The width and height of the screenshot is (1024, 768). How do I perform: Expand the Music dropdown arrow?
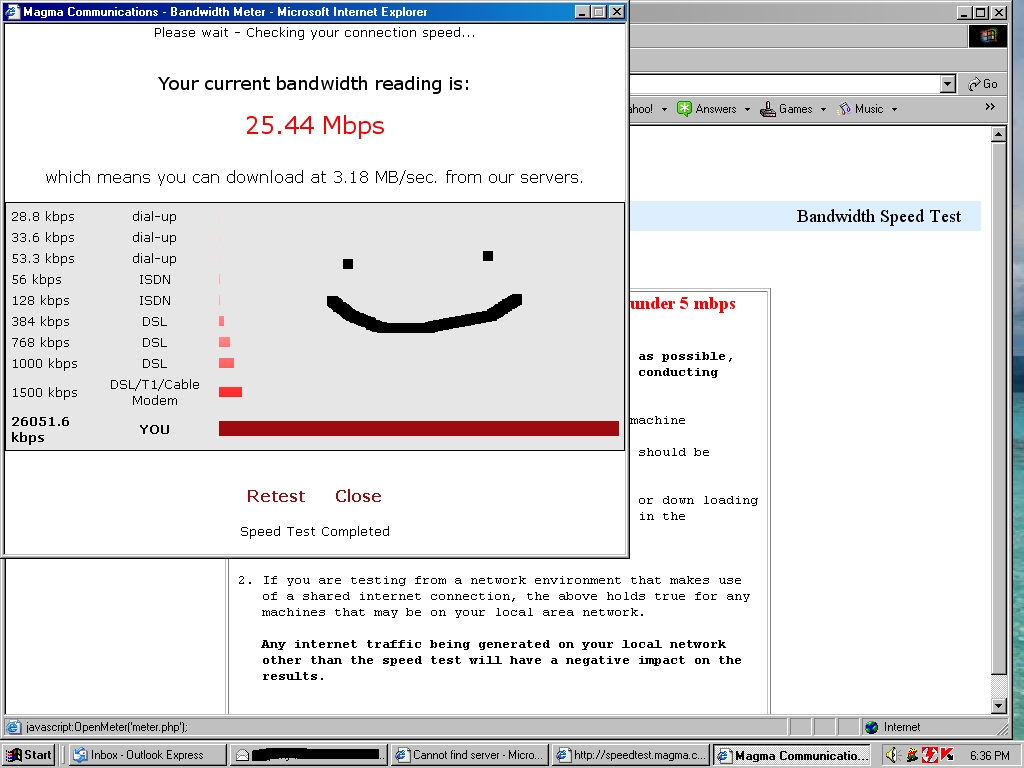894,109
